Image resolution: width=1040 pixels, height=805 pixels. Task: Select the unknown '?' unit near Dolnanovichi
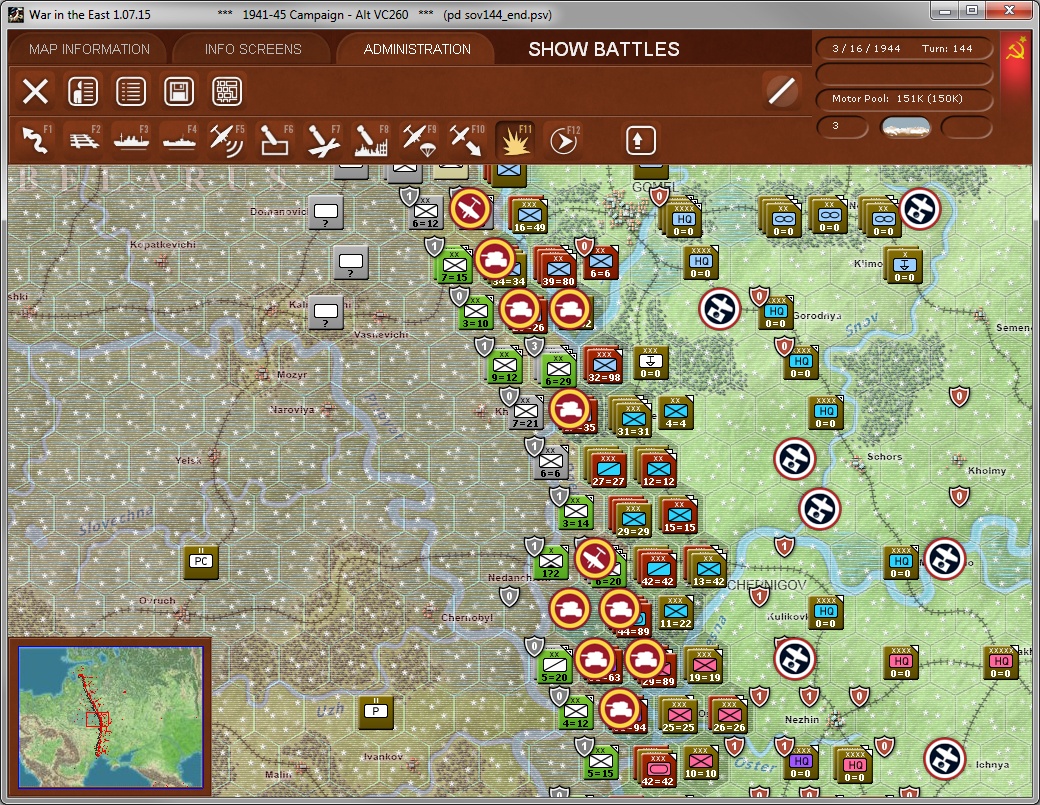pos(326,214)
